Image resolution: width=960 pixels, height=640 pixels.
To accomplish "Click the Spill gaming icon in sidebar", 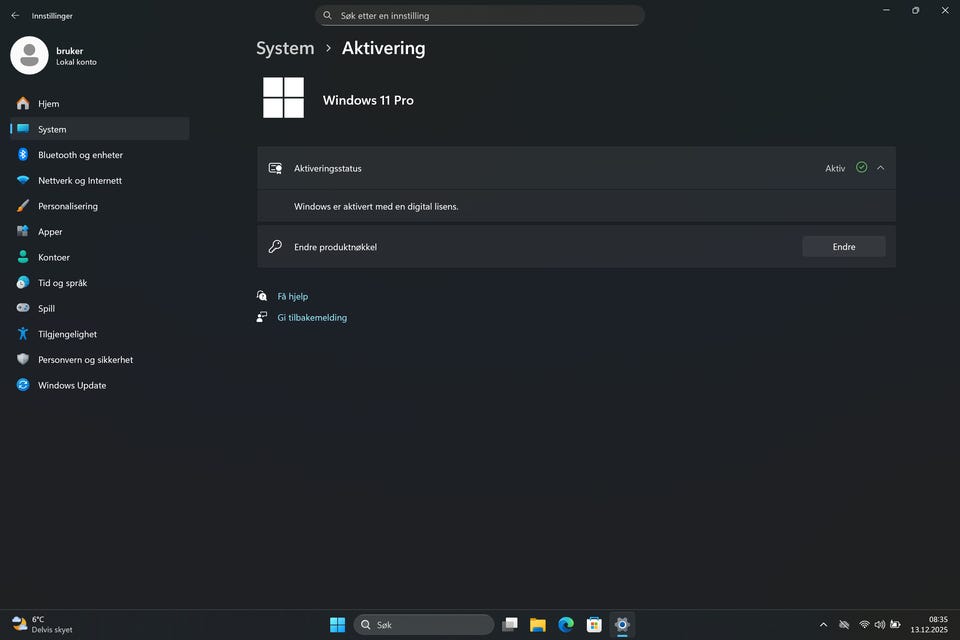I will tap(23, 309).
